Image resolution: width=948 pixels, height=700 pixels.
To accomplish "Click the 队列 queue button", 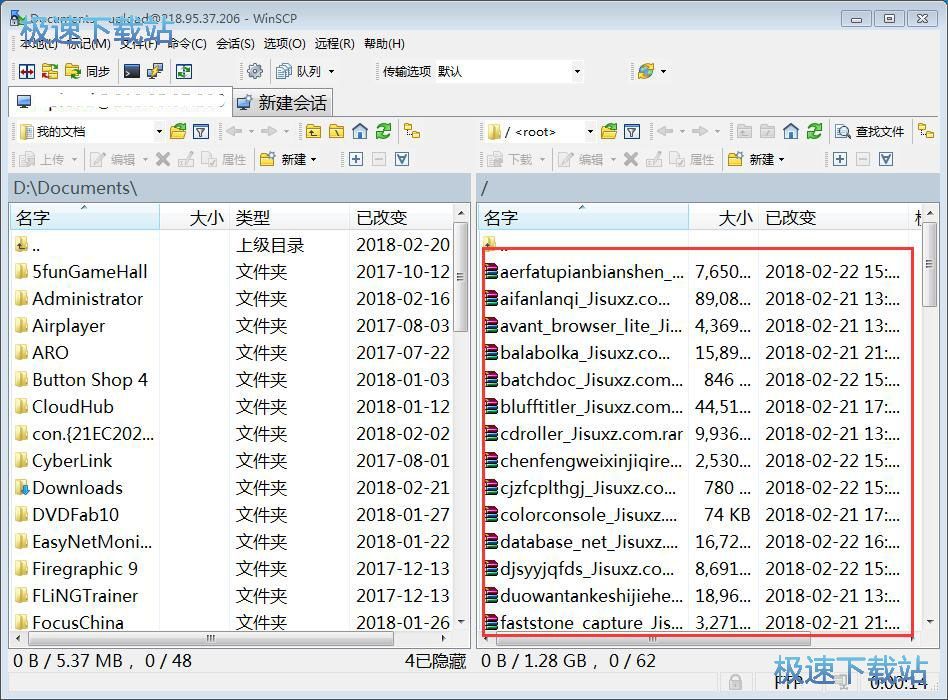I will pos(298,71).
